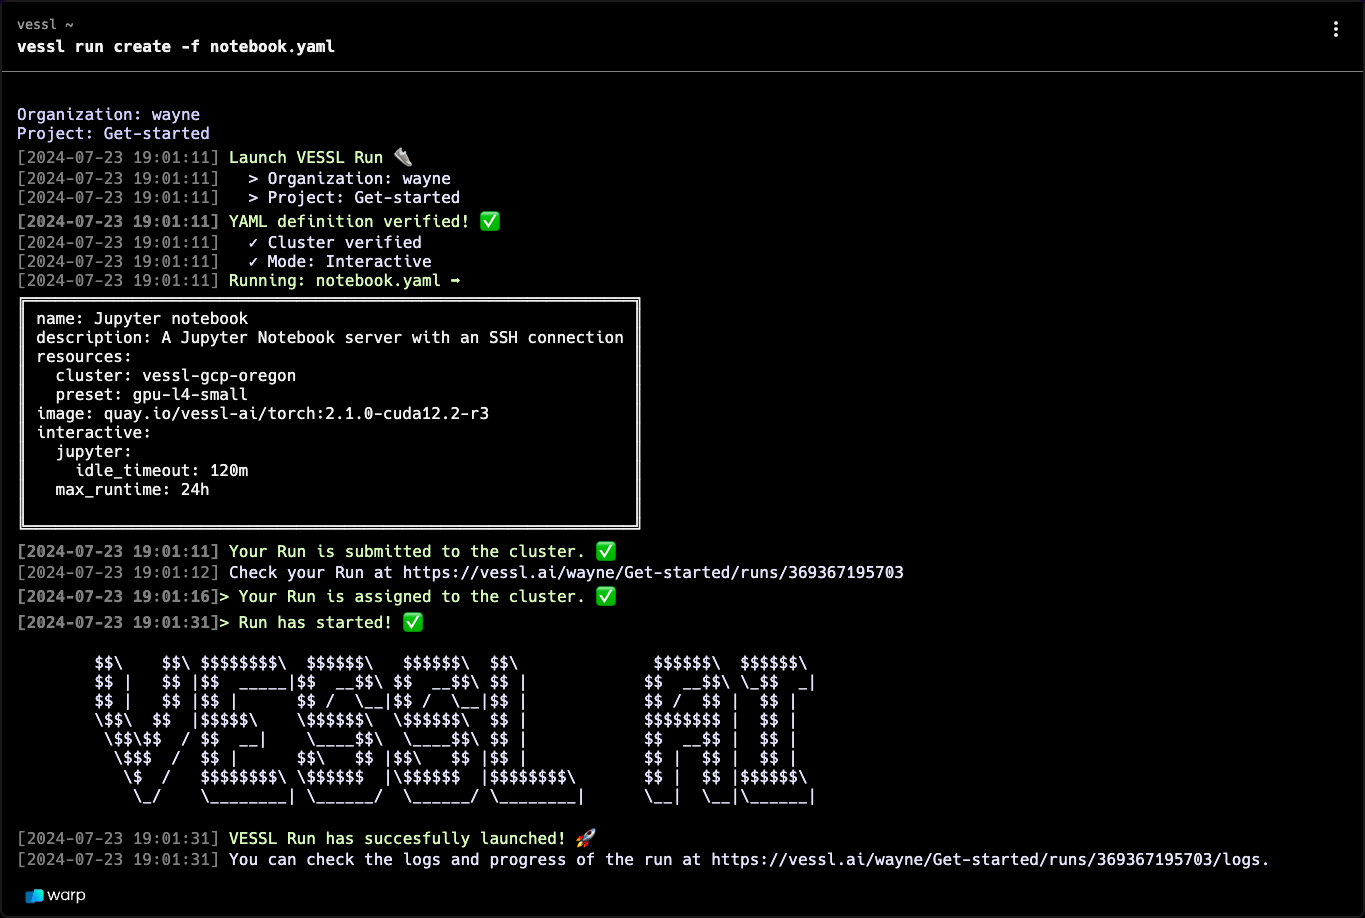1365x918 pixels.
Task: Click 'Your Run is submitted to the cluster.' text
Action: 407,551
